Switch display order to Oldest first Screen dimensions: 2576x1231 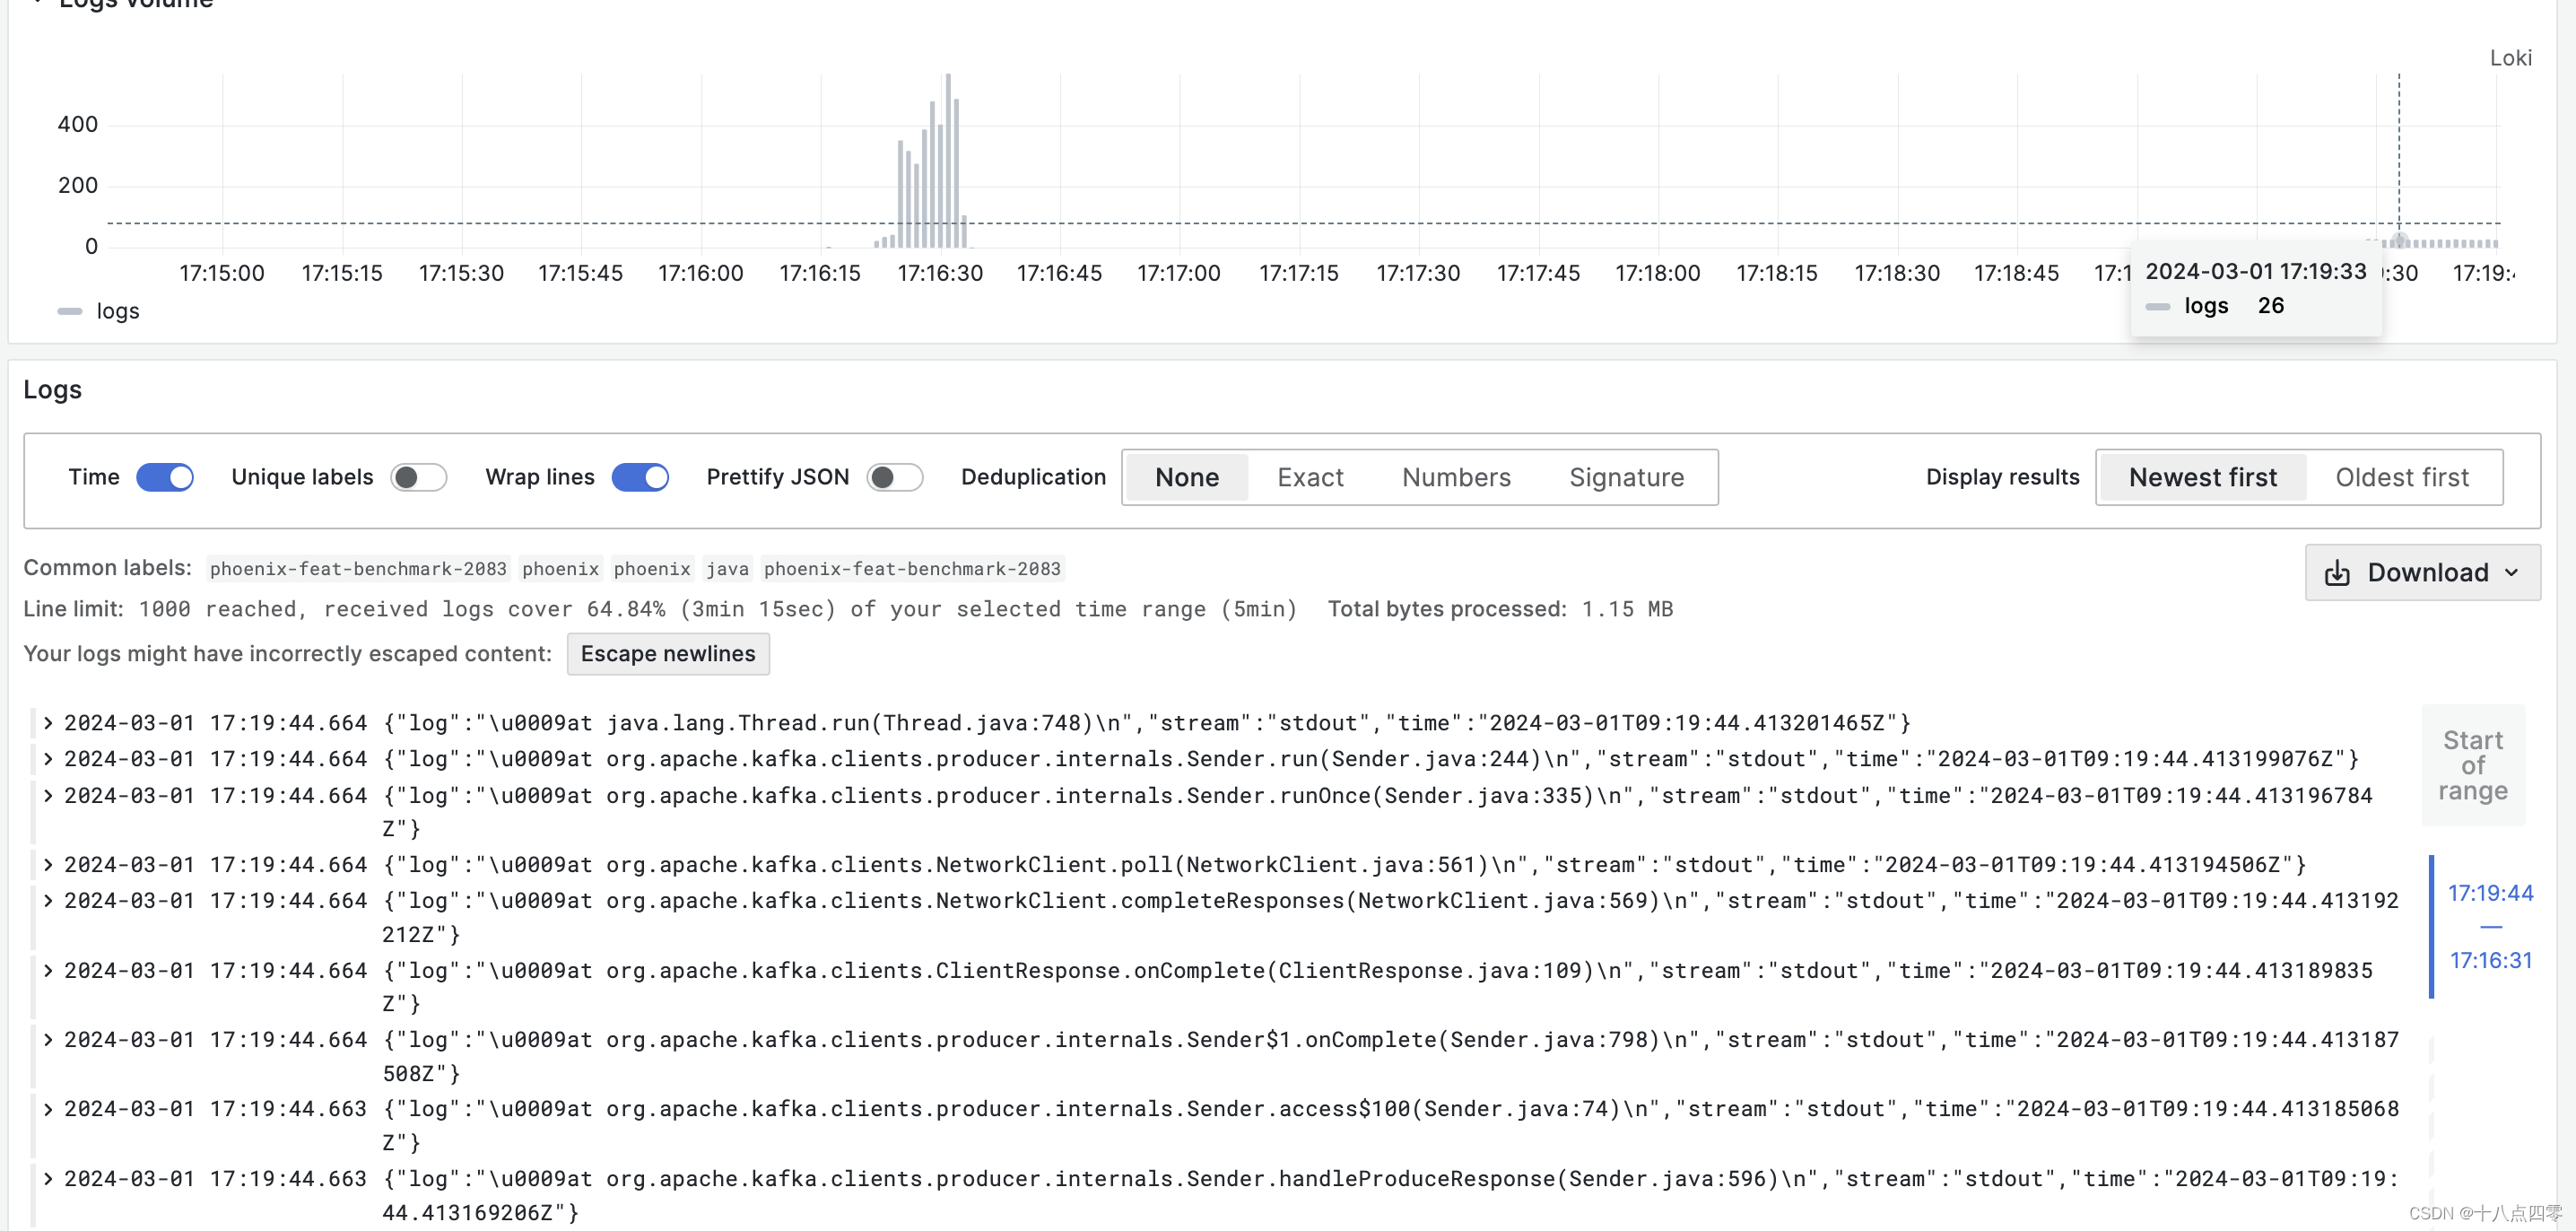[2401, 478]
